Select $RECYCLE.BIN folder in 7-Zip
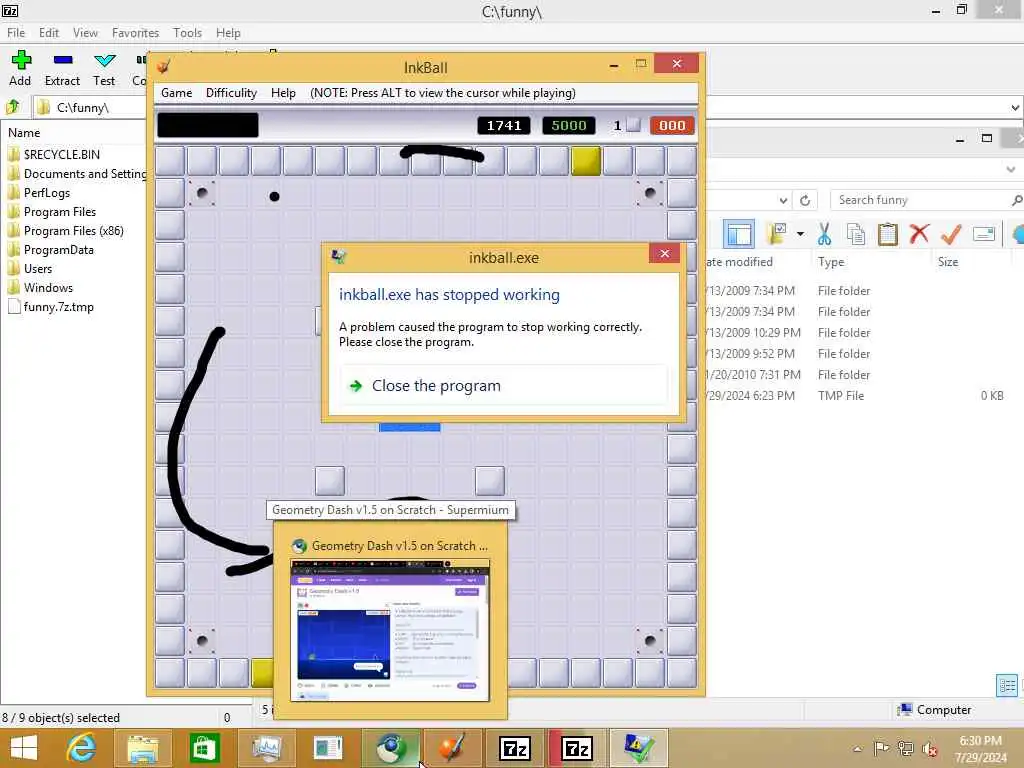The height and width of the screenshot is (768, 1024). coord(61,155)
